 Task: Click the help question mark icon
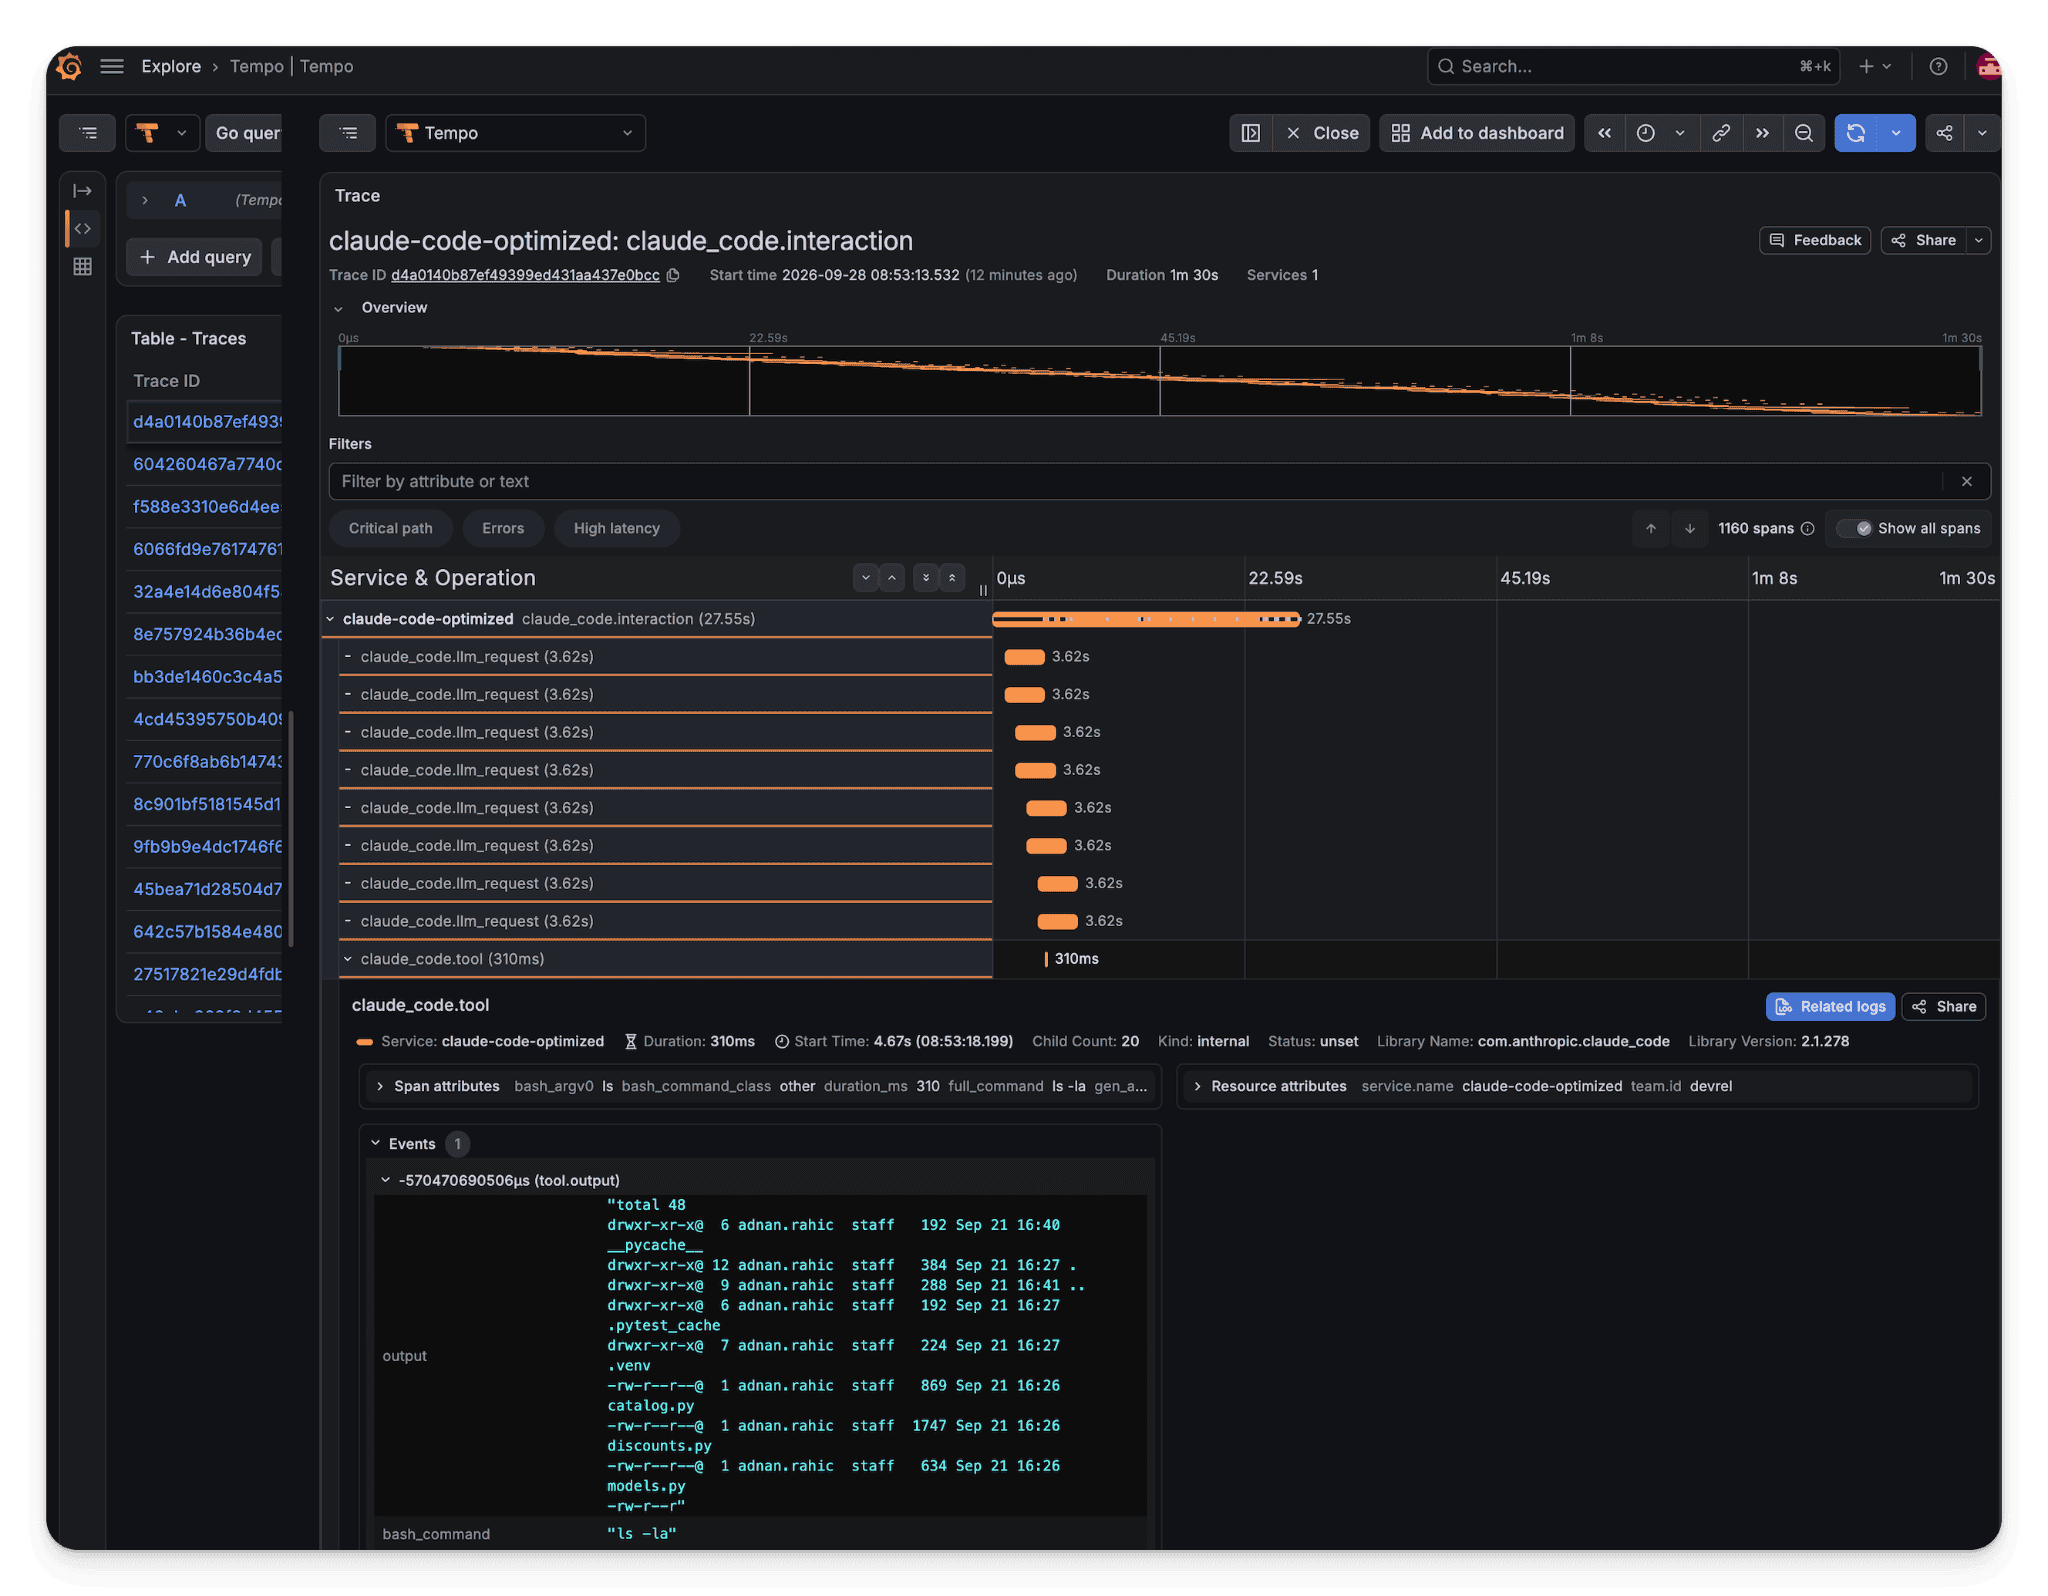tap(1938, 66)
